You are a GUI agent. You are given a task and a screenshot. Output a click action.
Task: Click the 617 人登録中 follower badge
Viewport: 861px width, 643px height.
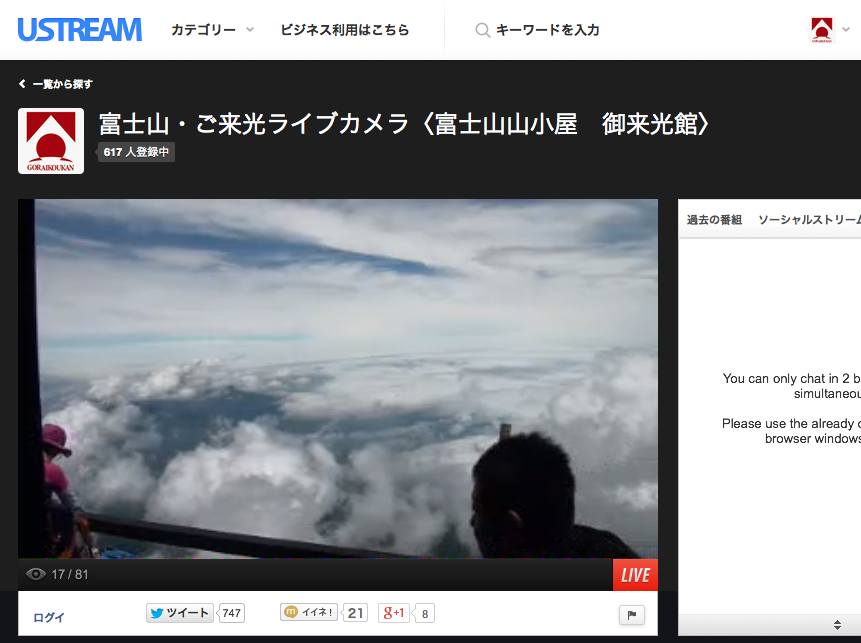pyautogui.click(x=136, y=152)
